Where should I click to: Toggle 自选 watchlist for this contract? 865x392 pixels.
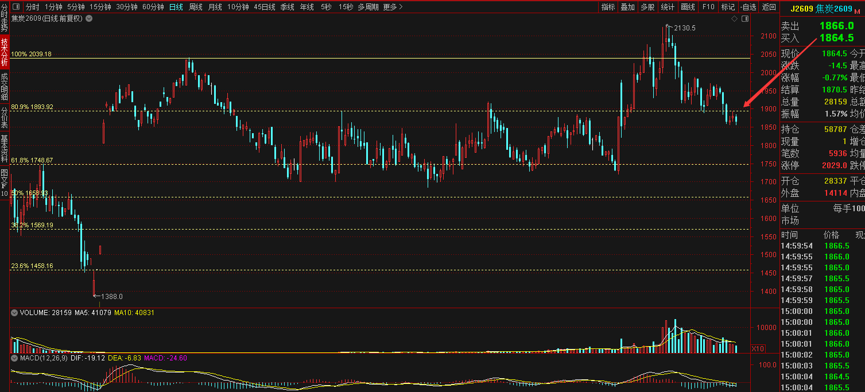pyautogui.click(x=748, y=7)
